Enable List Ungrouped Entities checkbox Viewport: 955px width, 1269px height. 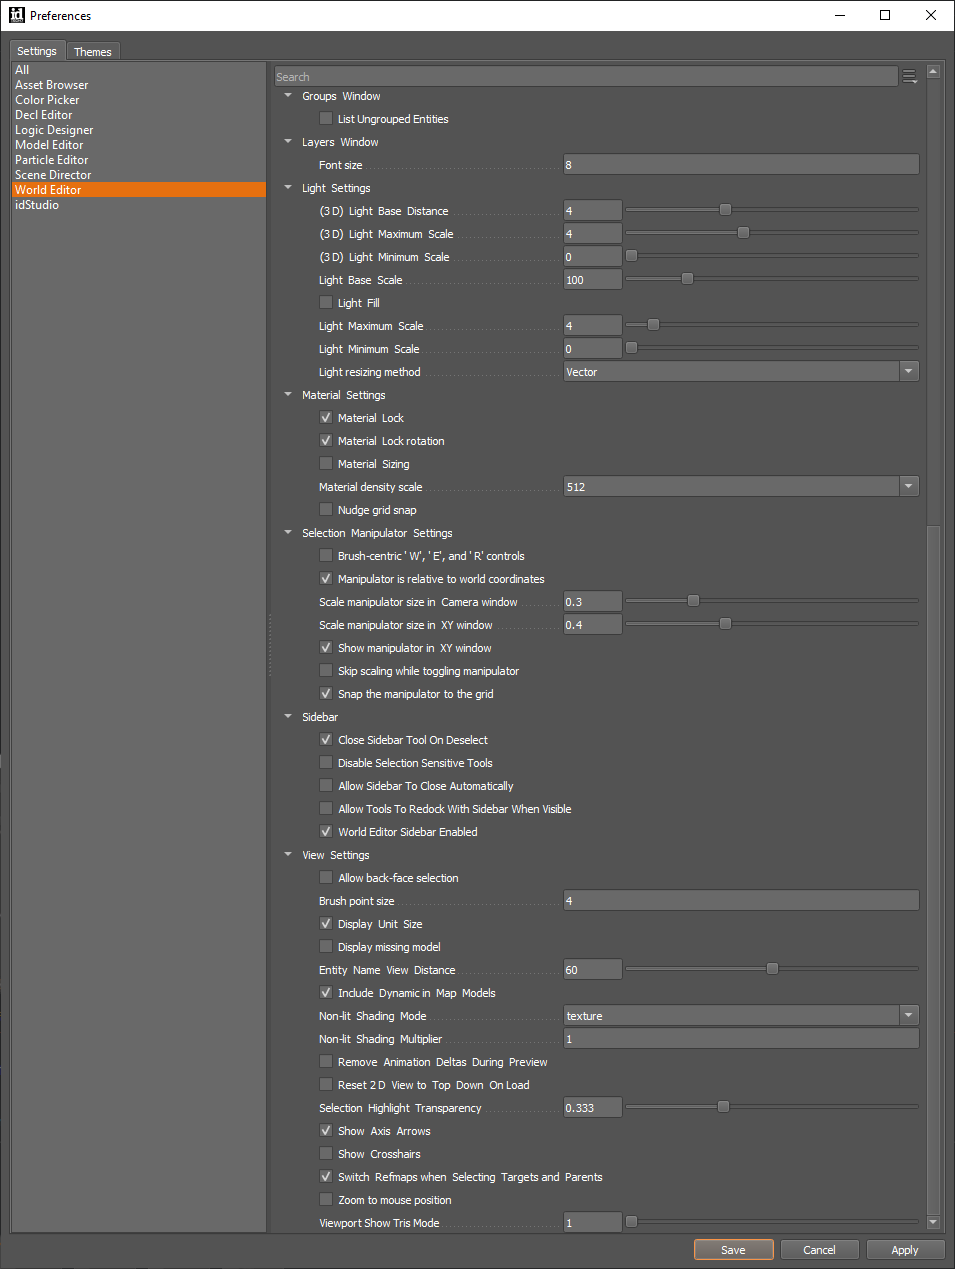pyautogui.click(x=326, y=118)
